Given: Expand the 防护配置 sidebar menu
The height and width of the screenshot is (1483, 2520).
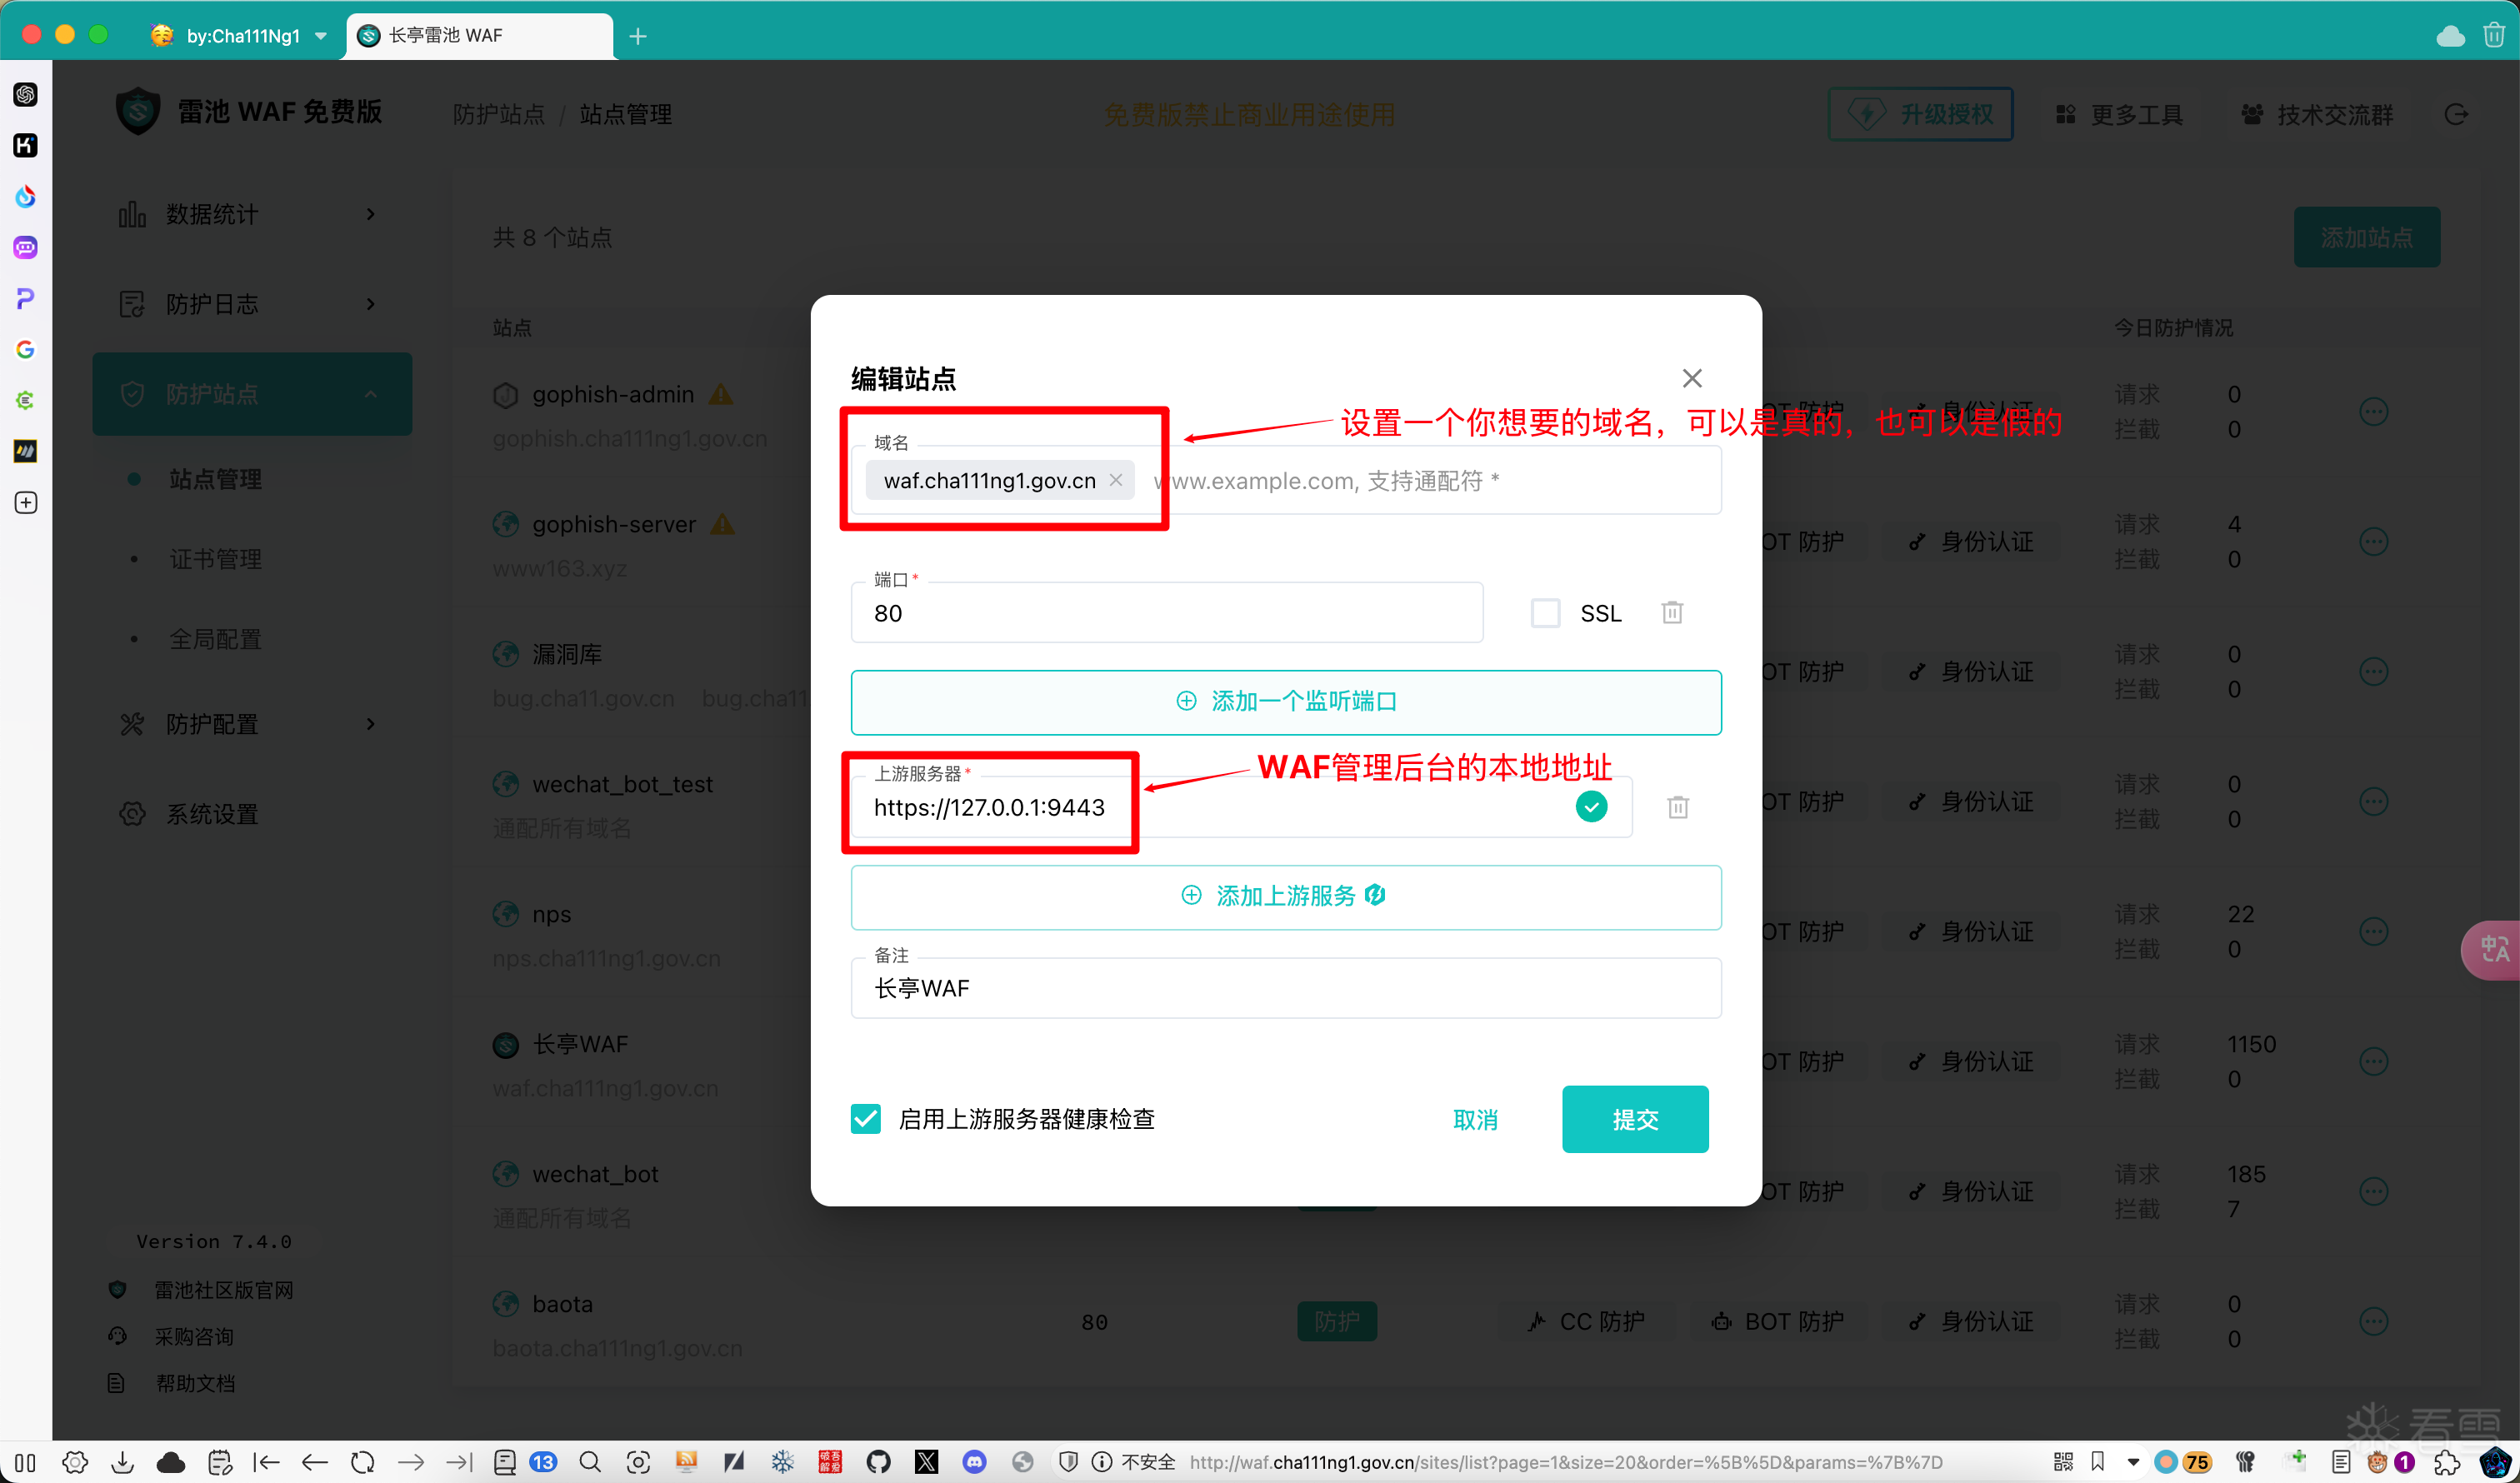Looking at the screenshot, I should [x=250, y=724].
